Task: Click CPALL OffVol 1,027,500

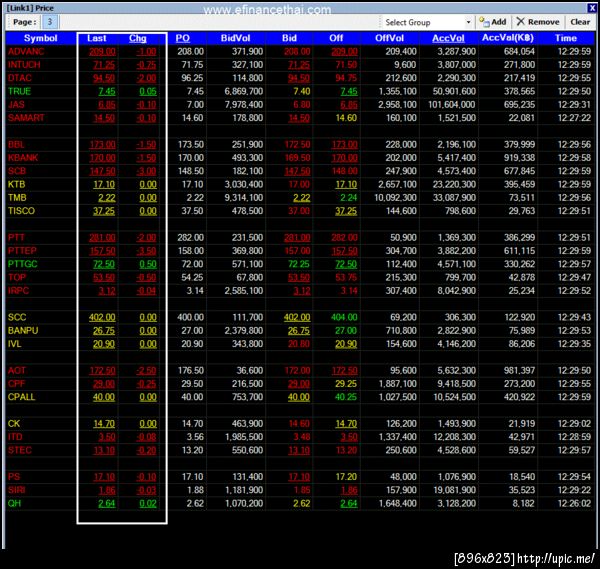Action: [x=398, y=397]
